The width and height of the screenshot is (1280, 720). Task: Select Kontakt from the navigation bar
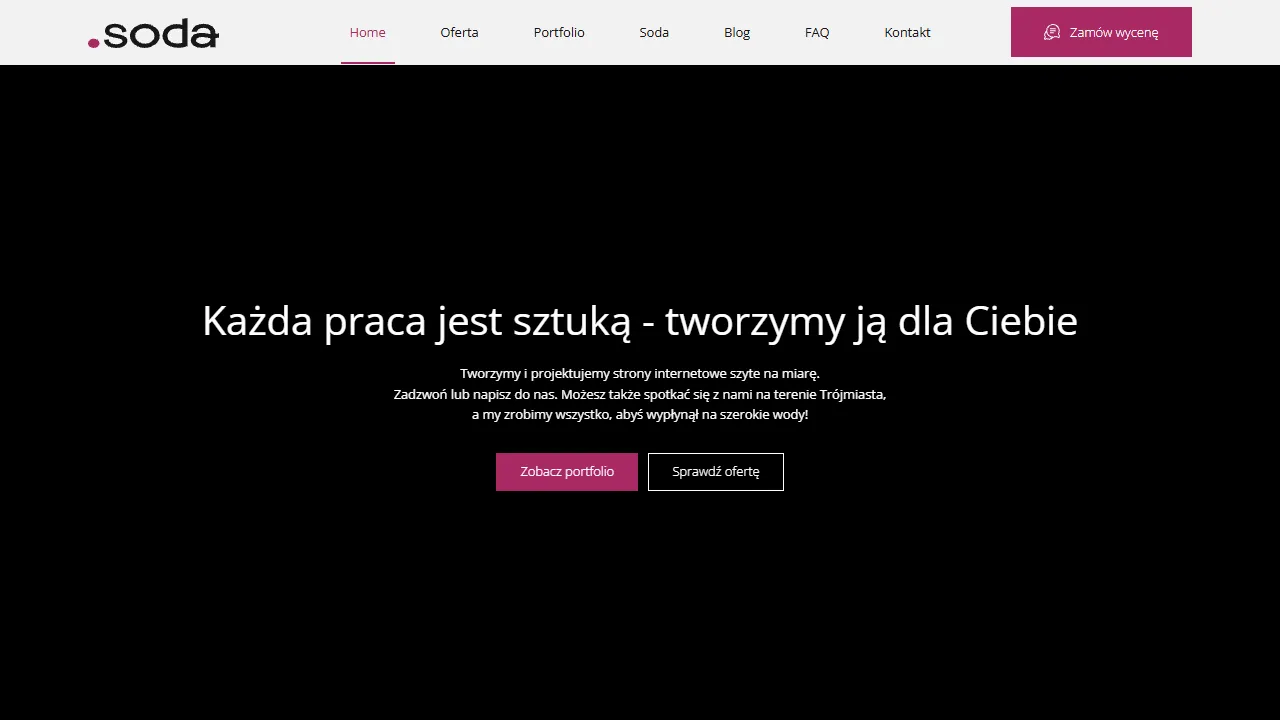[x=906, y=32]
